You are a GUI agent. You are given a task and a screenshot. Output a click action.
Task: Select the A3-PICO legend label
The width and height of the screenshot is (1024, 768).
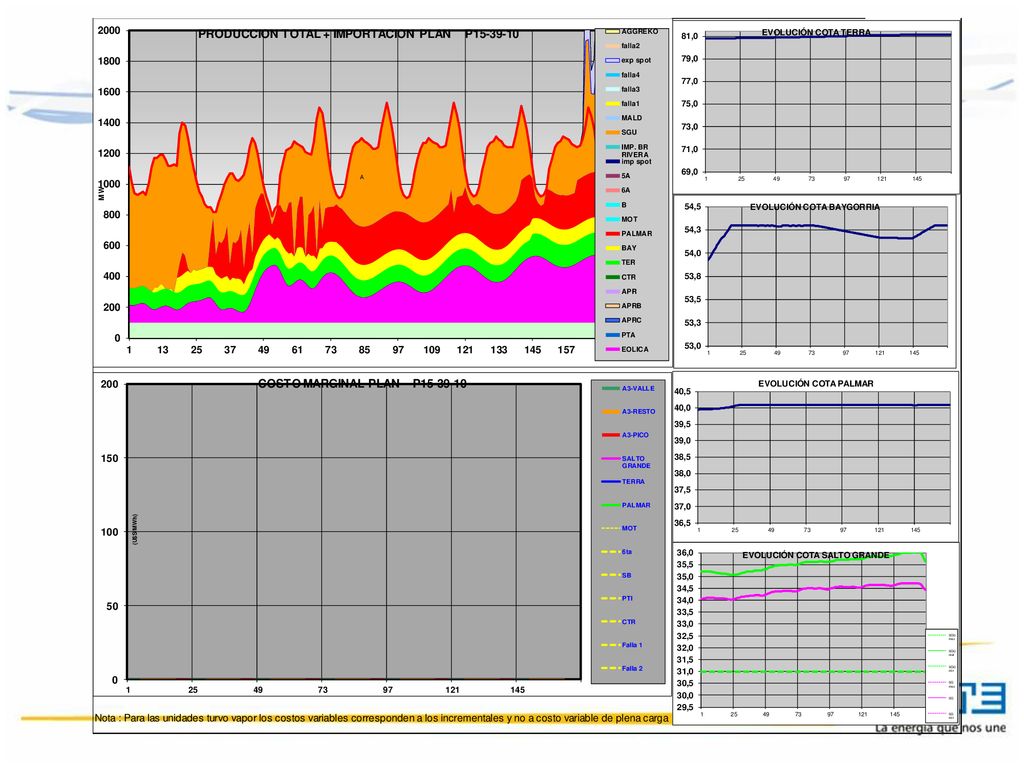[635, 435]
